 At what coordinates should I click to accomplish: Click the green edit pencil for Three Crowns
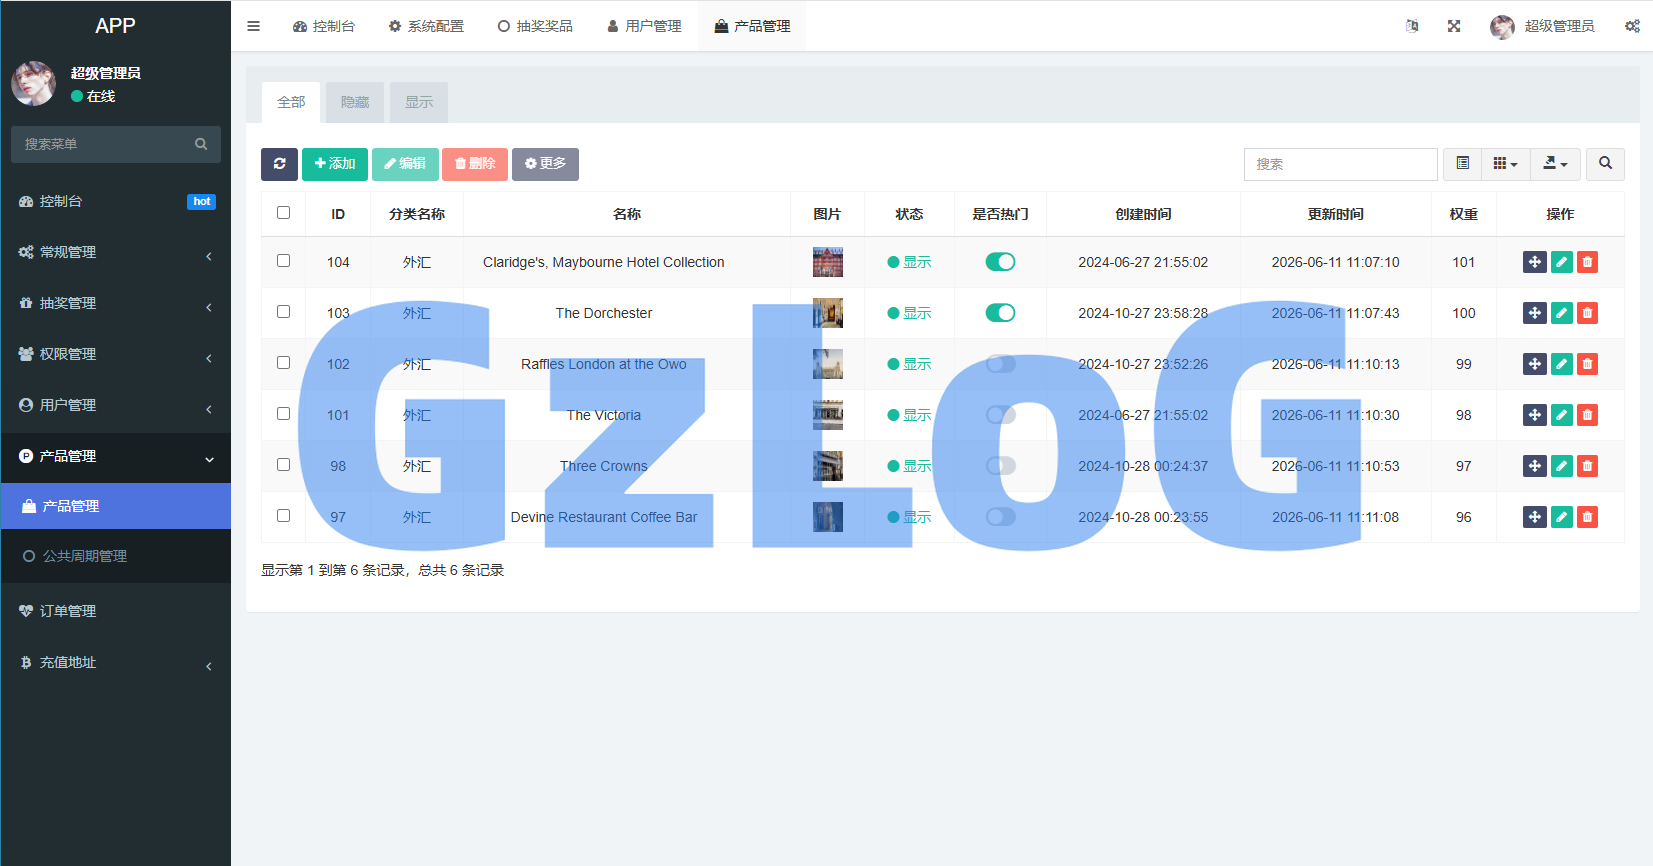(1561, 466)
